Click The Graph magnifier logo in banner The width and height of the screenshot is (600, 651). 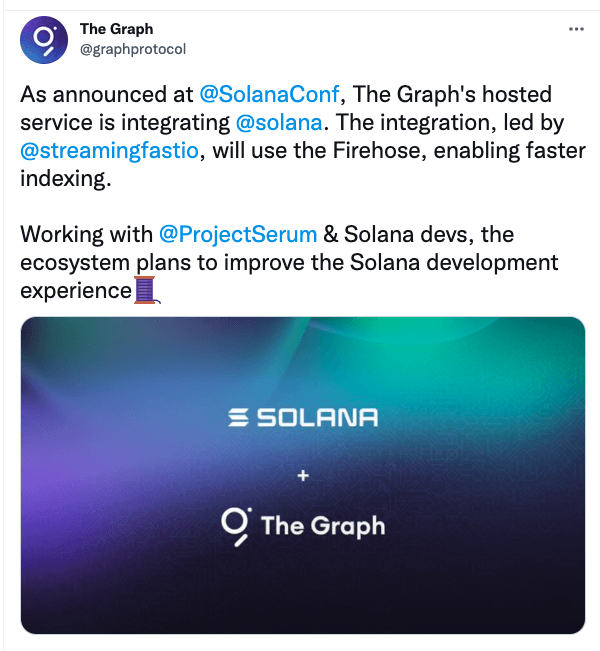(x=235, y=526)
